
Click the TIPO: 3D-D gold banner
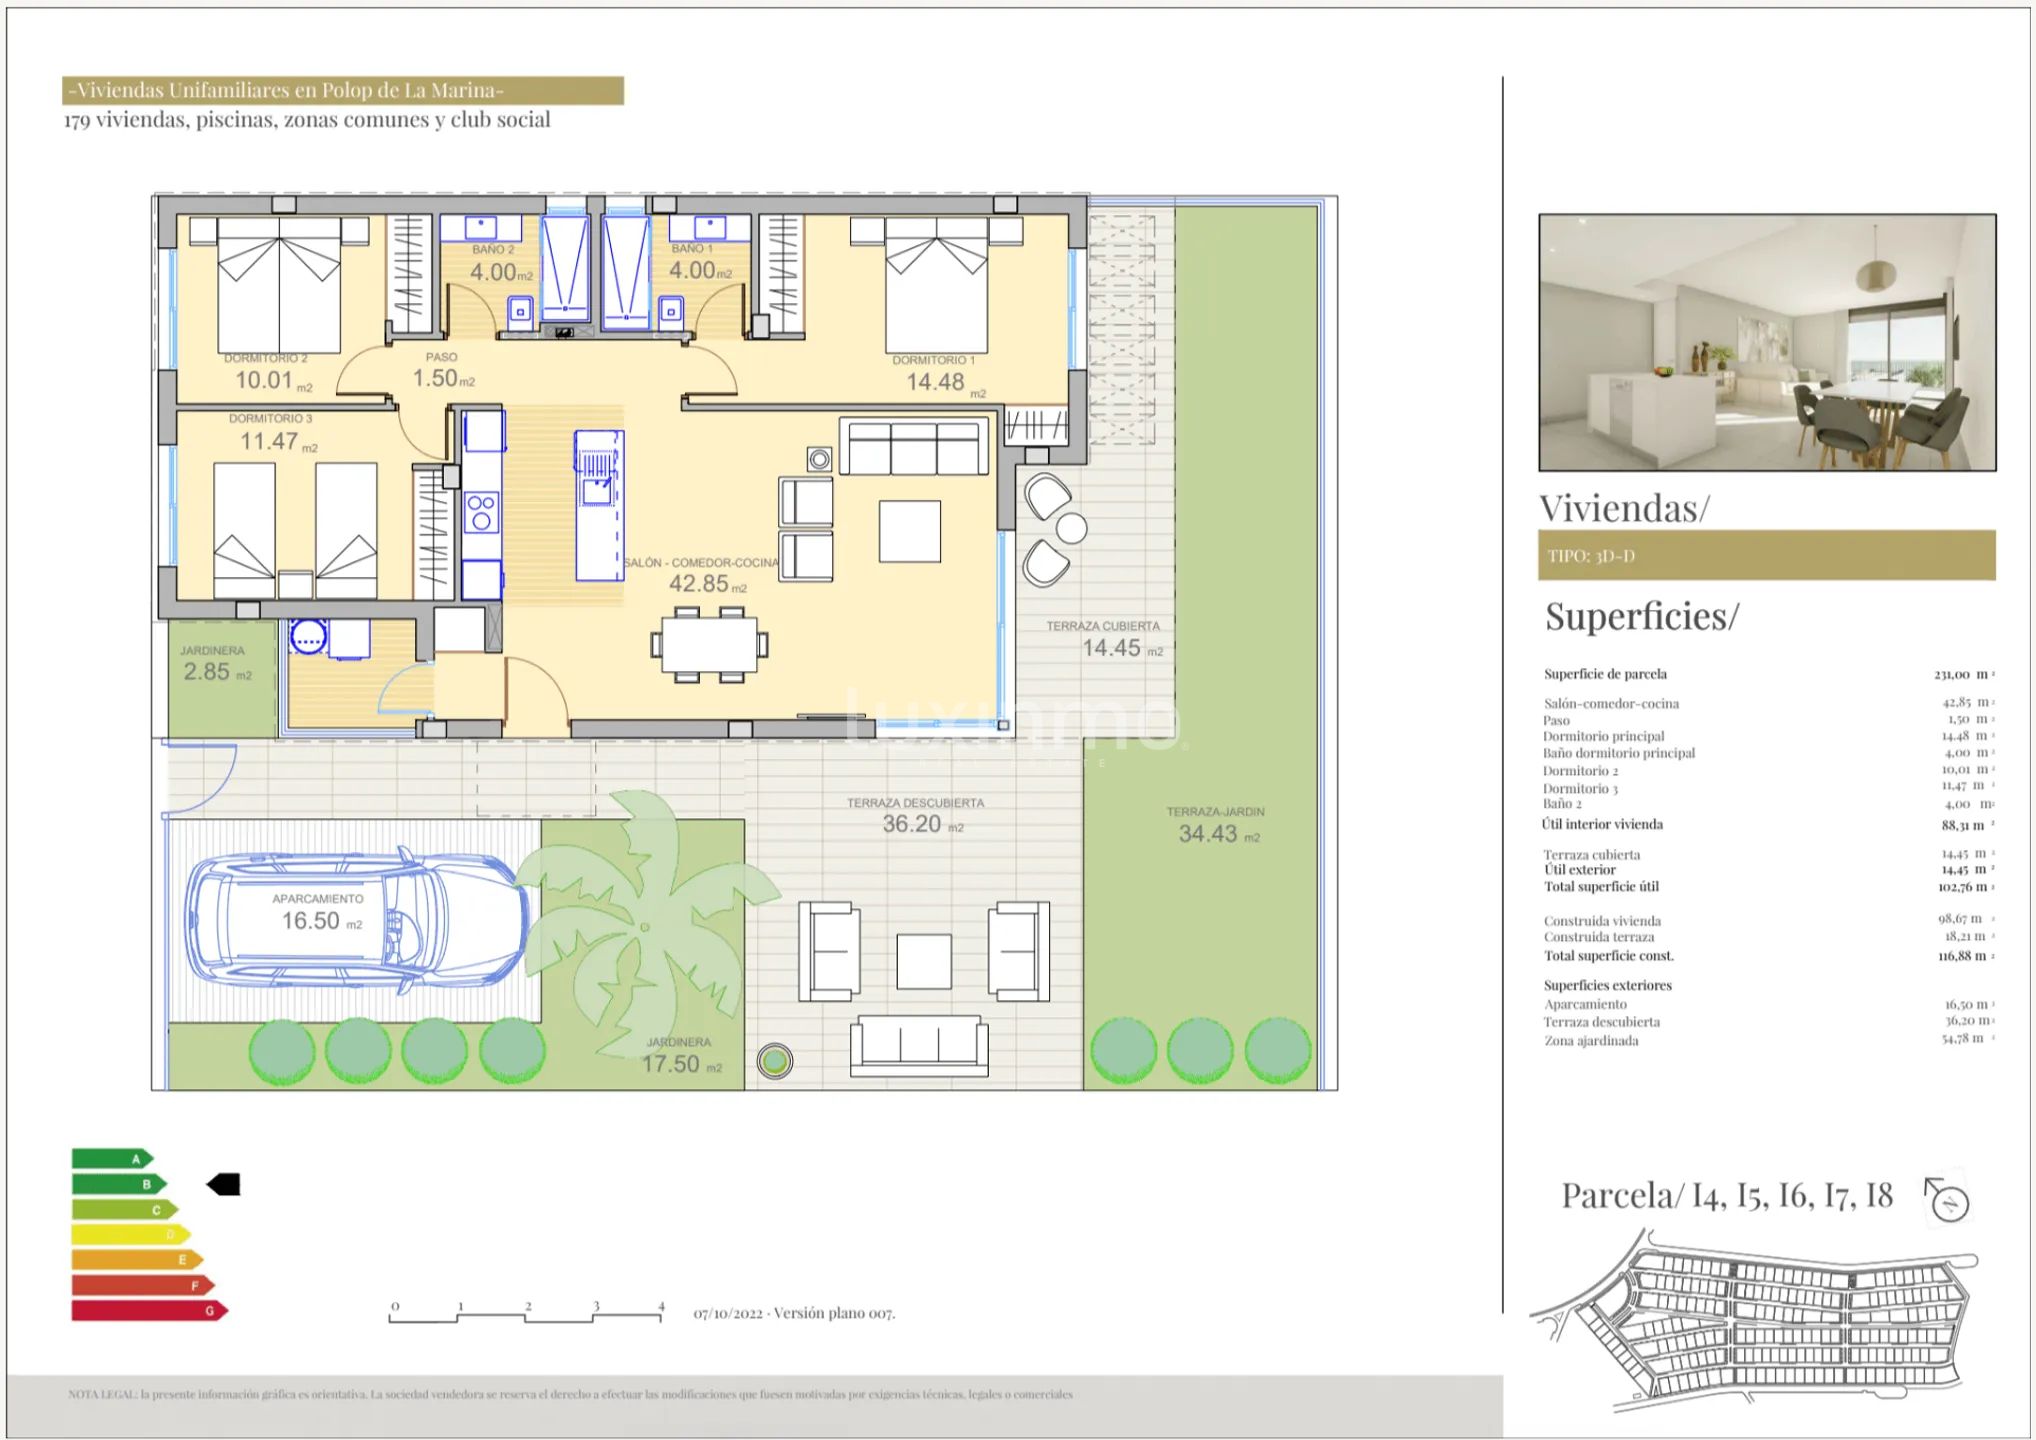[x=1766, y=556]
